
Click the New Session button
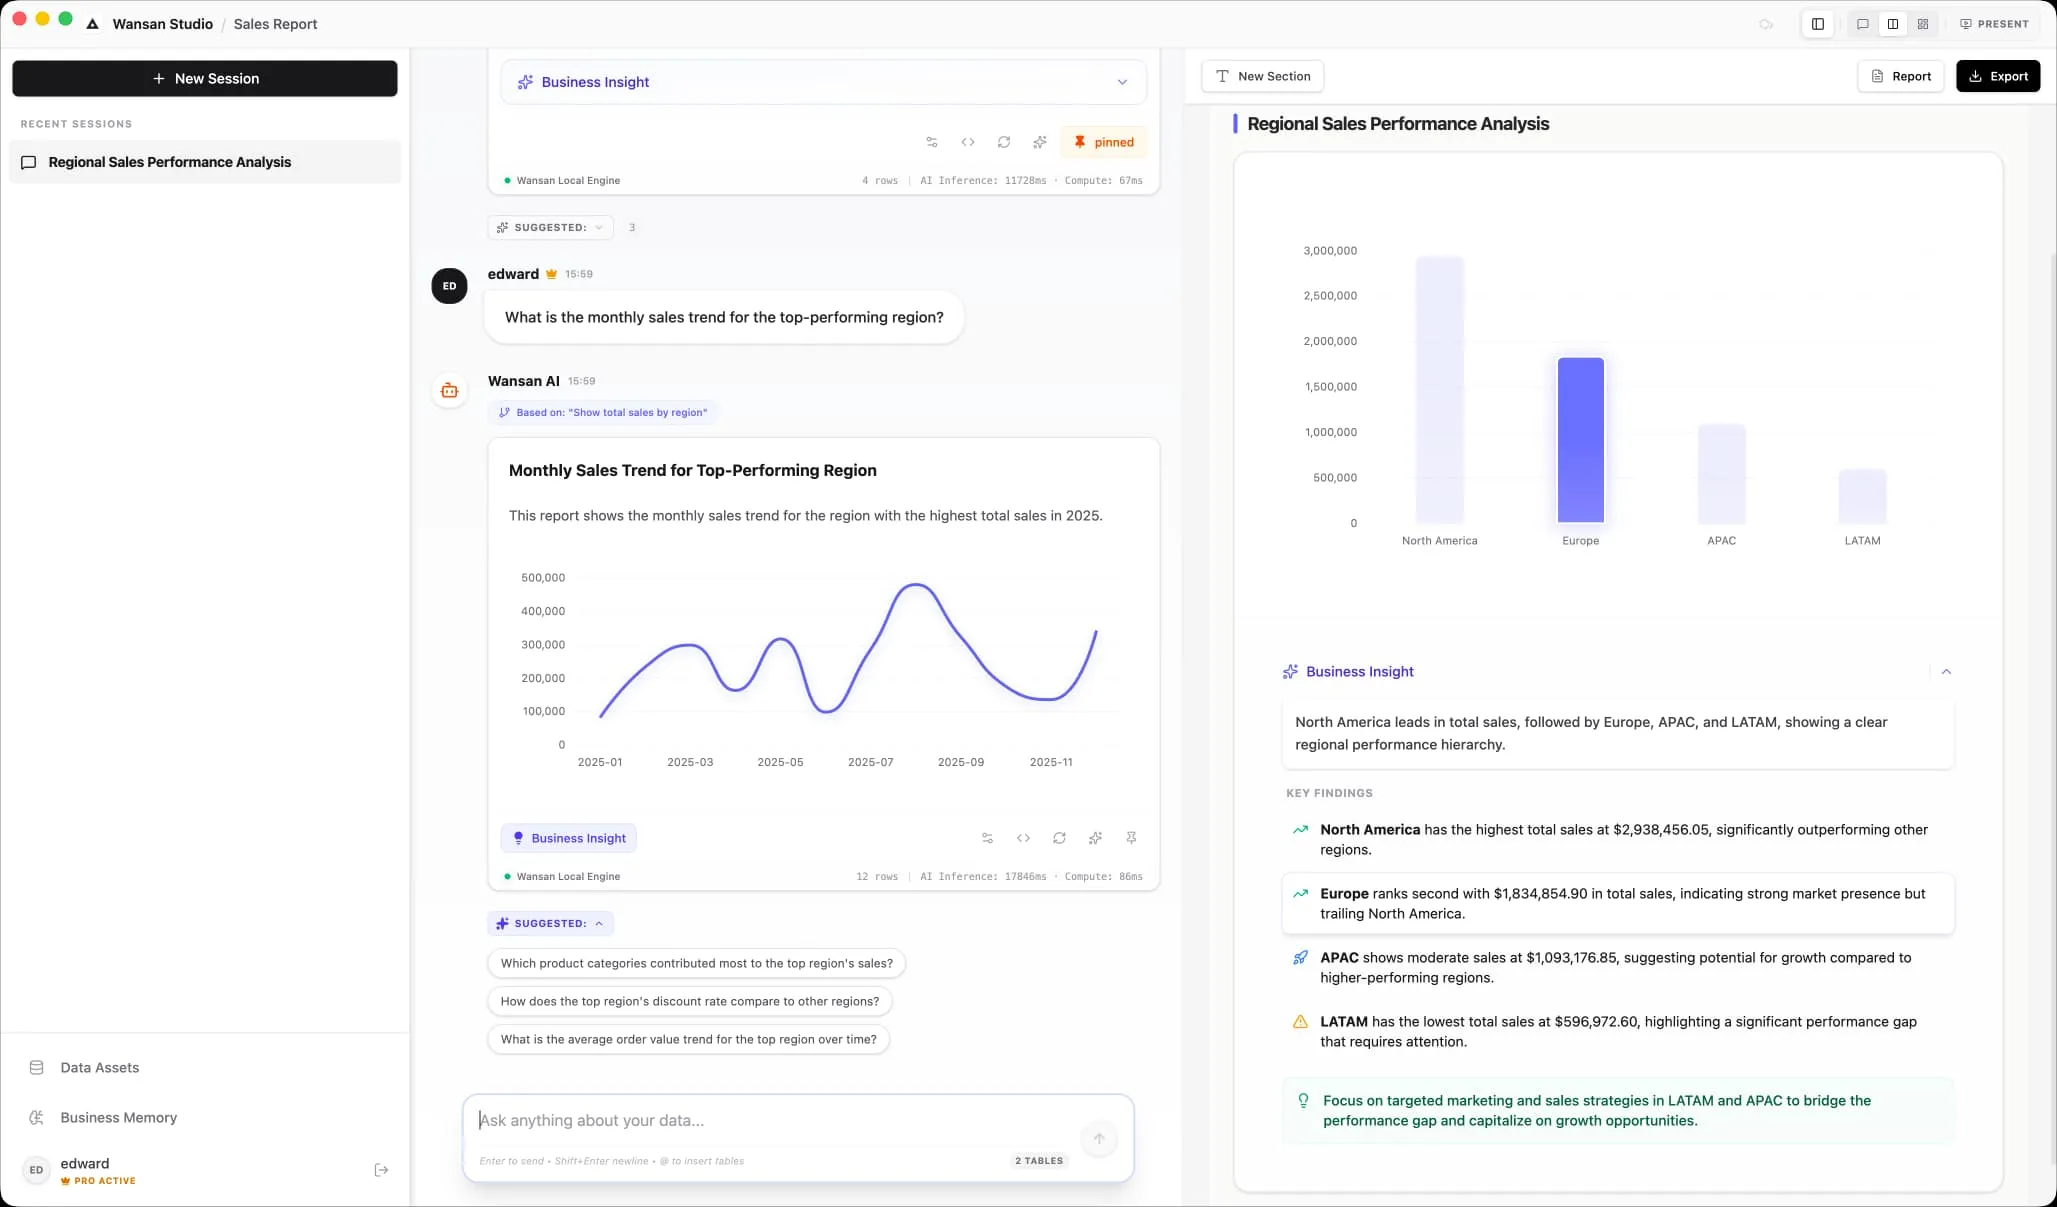tap(205, 79)
